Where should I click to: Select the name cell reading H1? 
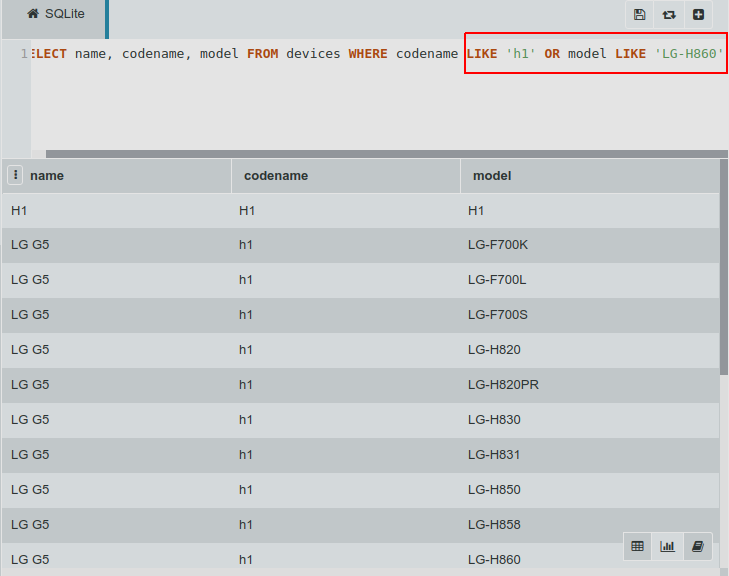pyautogui.click(x=117, y=211)
